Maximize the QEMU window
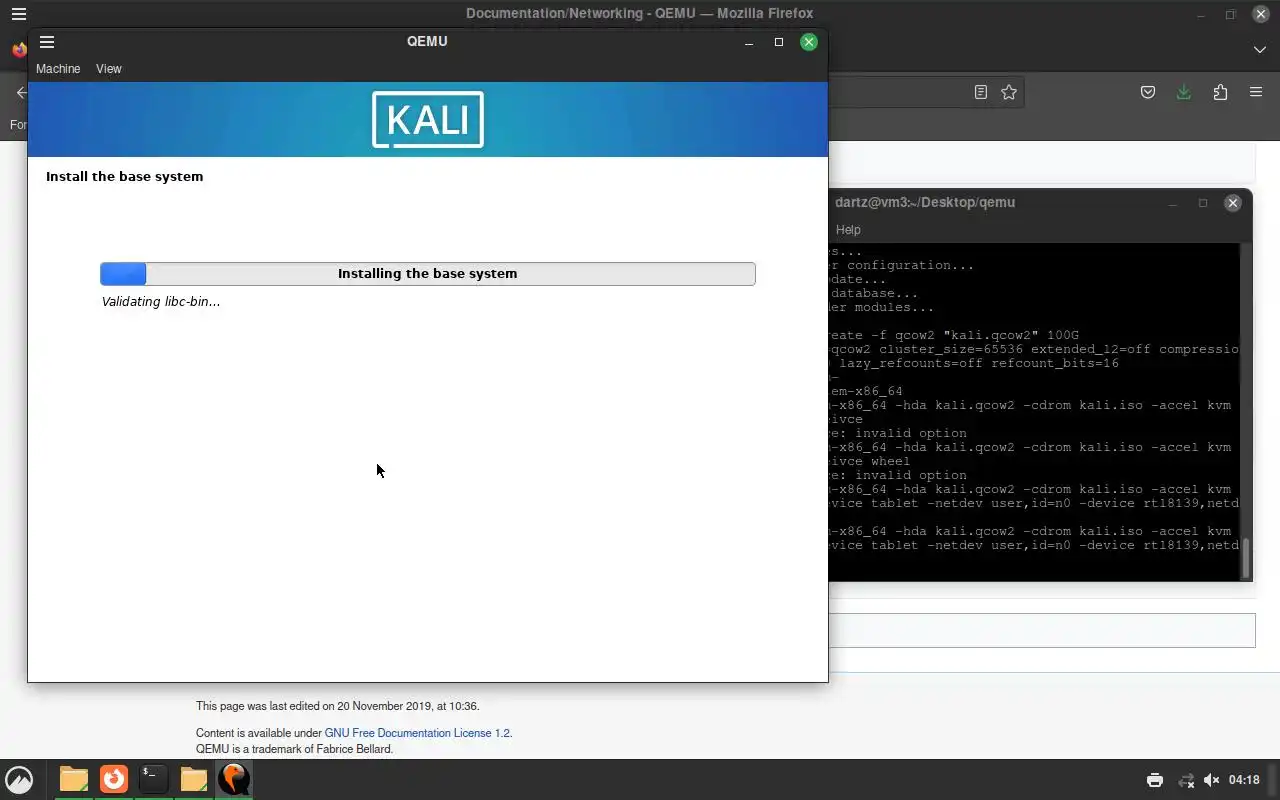 click(x=779, y=42)
